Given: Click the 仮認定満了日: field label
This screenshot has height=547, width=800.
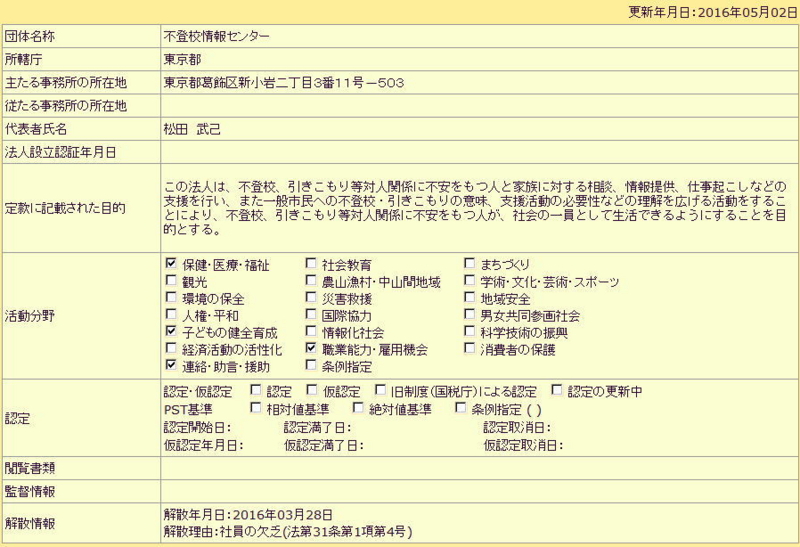Looking at the screenshot, I should [323, 445].
